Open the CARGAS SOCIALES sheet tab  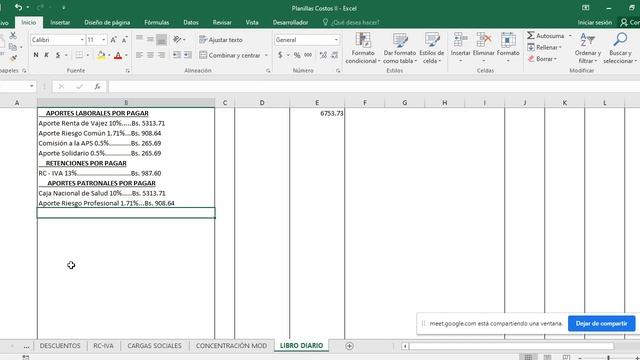pyautogui.click(x=154, y=346)
